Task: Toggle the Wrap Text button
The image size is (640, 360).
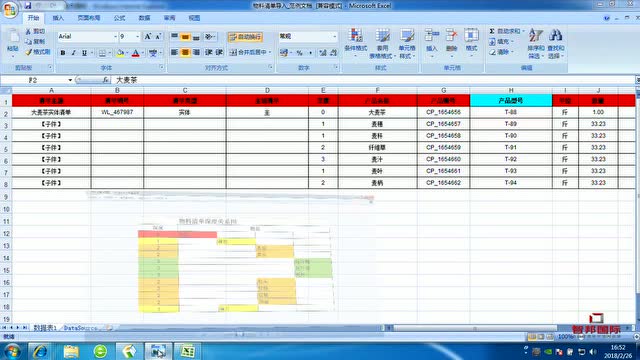Action: pyautogui.click(x=245, y=37)
